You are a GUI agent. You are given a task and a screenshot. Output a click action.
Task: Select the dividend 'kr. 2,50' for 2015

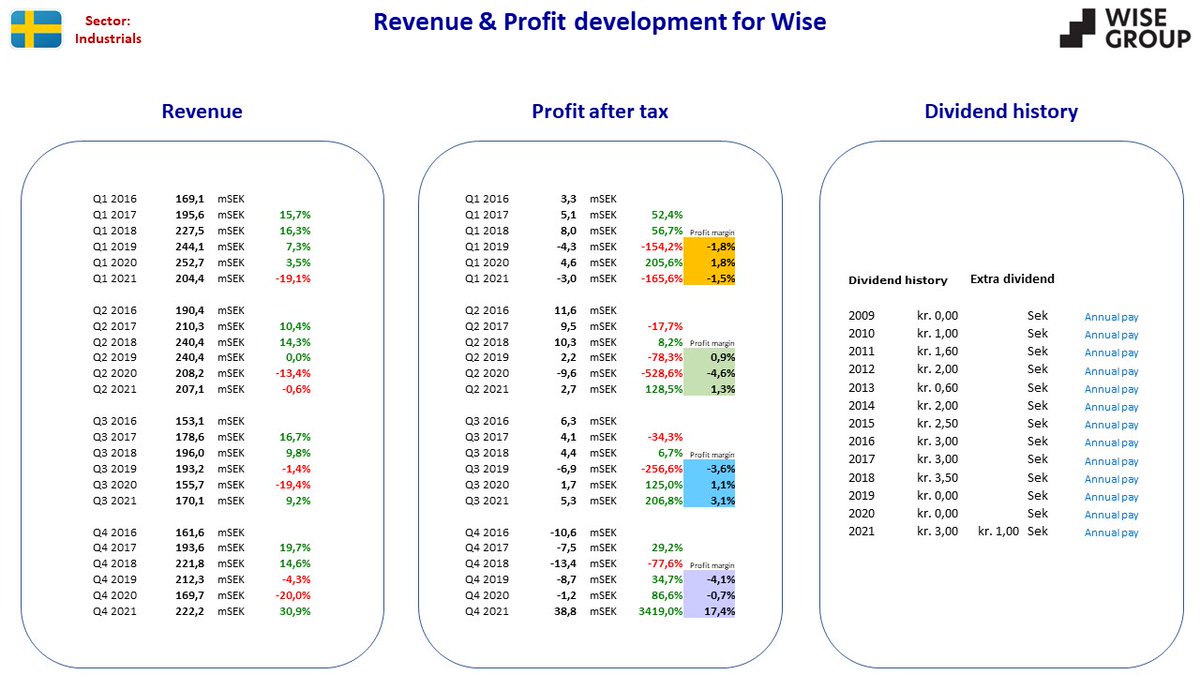(x=937, y=424)
